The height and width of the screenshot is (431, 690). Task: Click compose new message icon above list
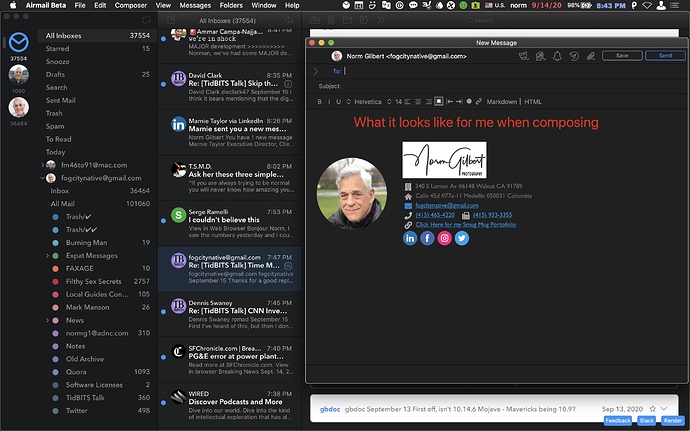171,20
